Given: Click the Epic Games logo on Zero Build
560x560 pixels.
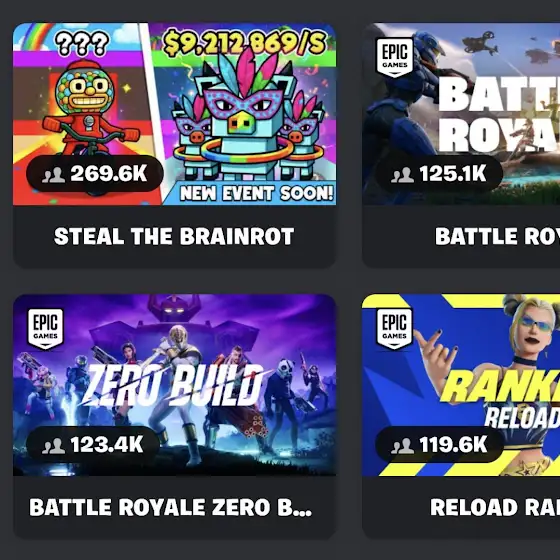Looking at the screenshot, I should [46, 329].
